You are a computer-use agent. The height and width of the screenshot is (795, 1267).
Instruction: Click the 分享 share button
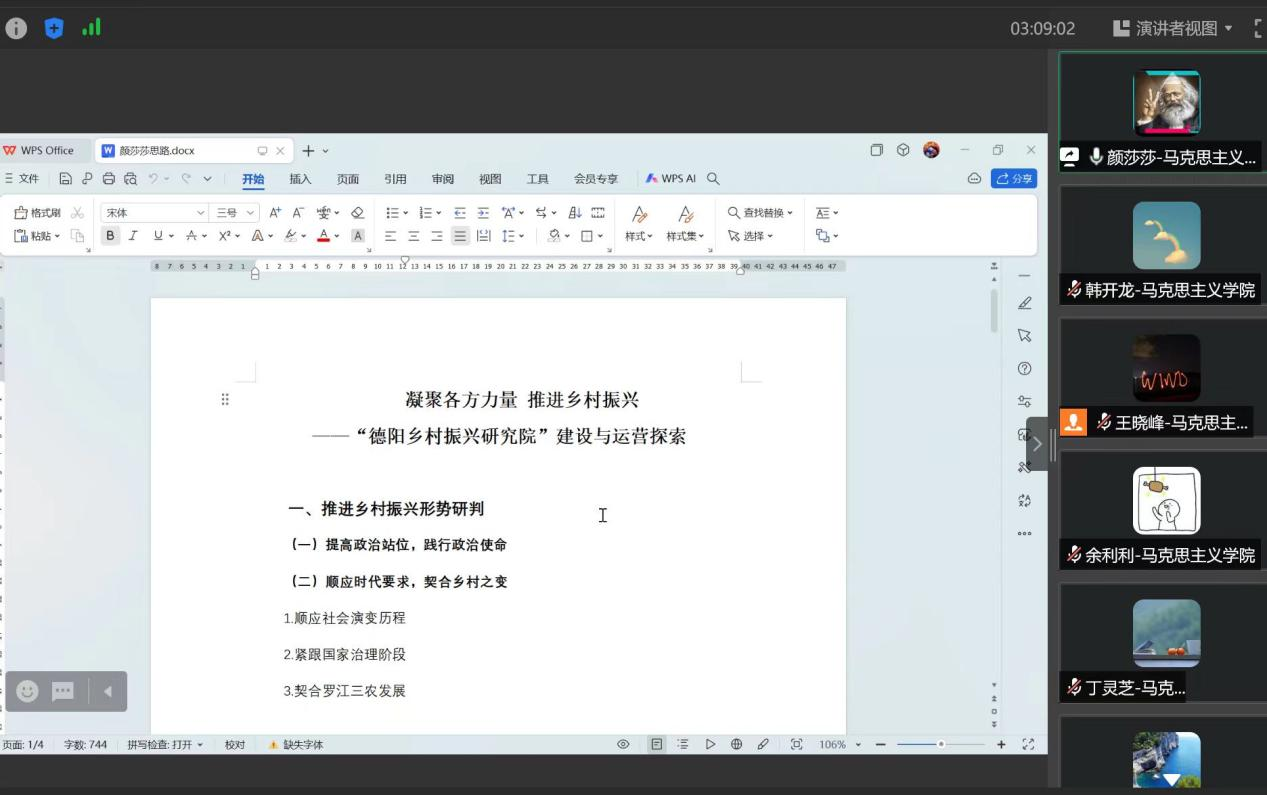tap(1013, 179)
